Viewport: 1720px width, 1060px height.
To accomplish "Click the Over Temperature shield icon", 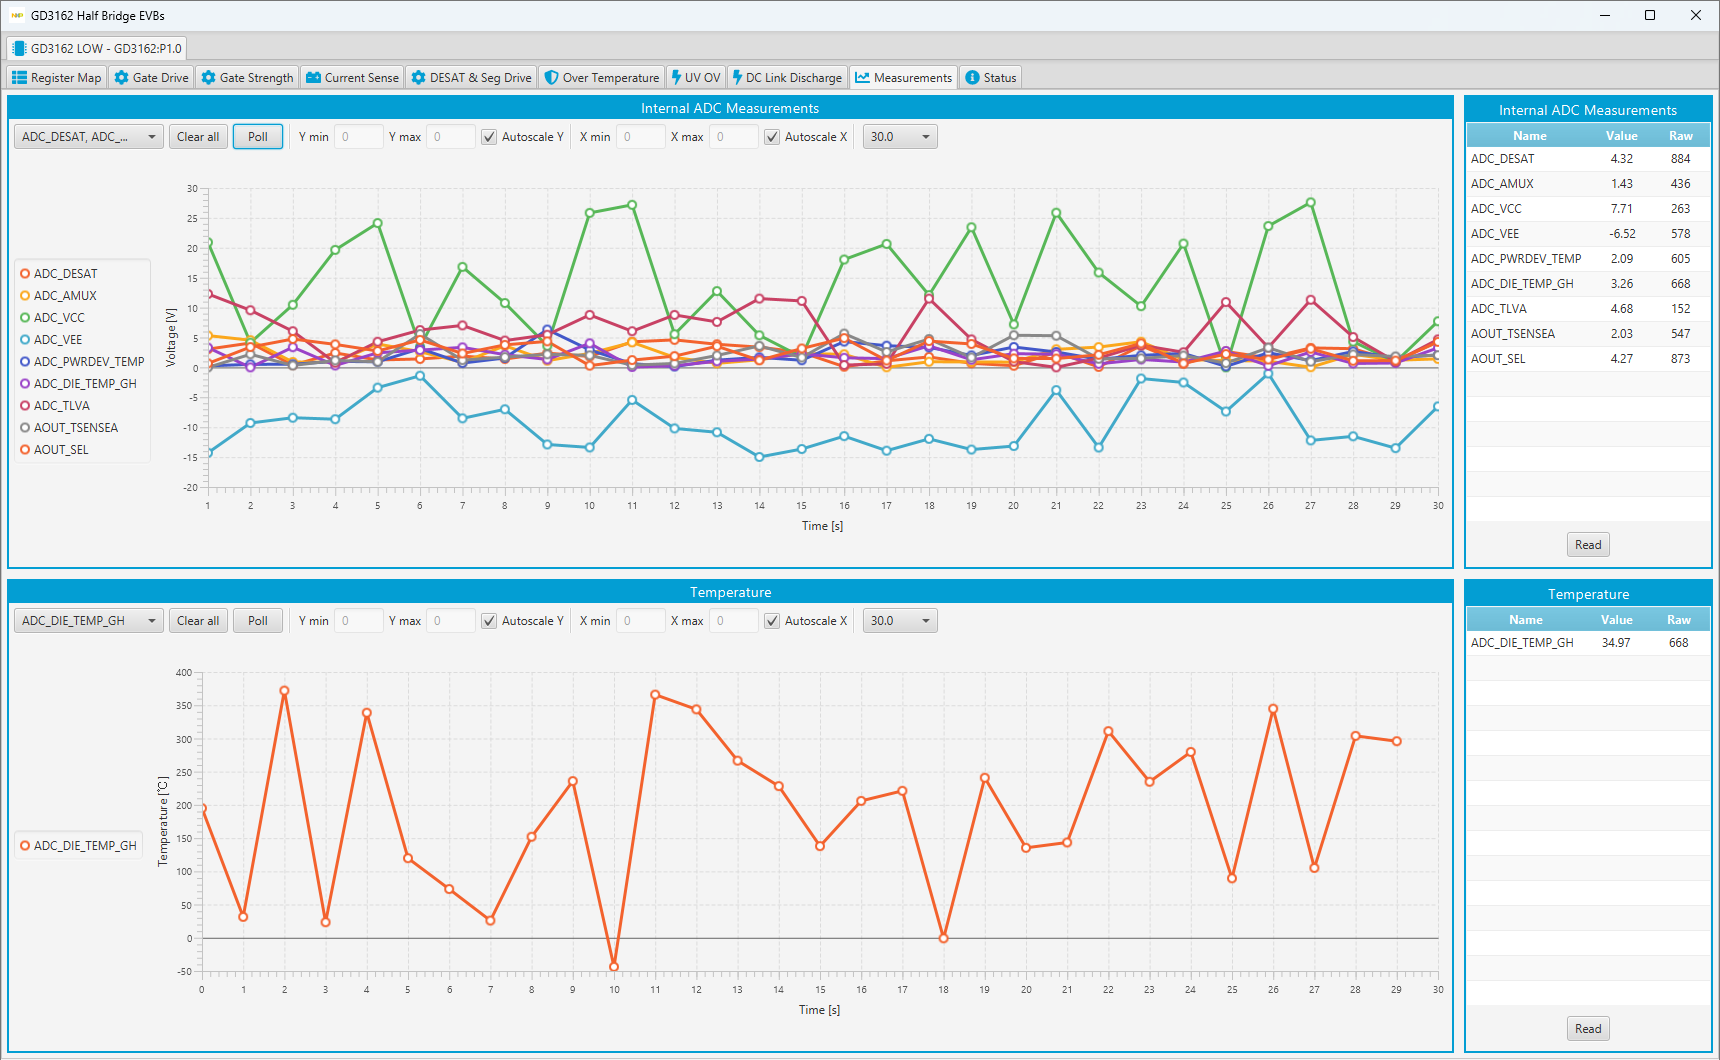I will click(551, 78).
